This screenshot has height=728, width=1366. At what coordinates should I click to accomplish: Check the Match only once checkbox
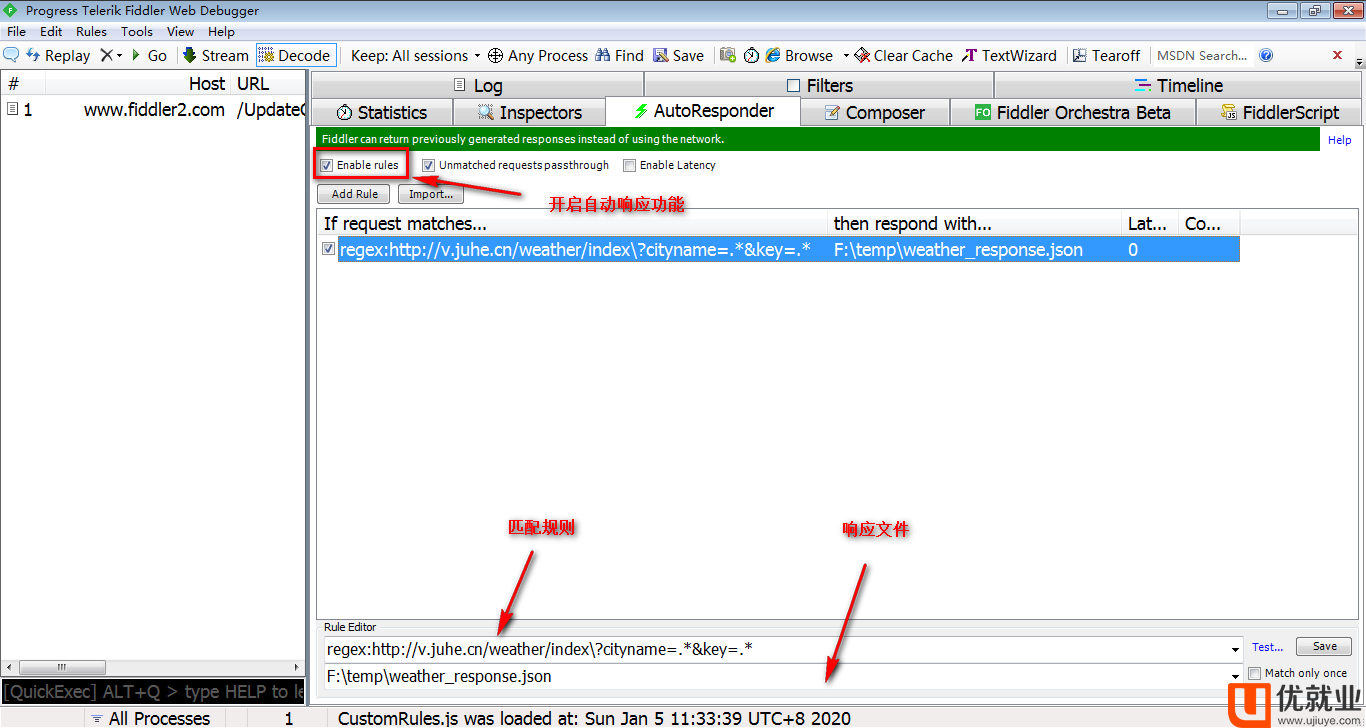pyautogui.click(x=1255, y=674)
